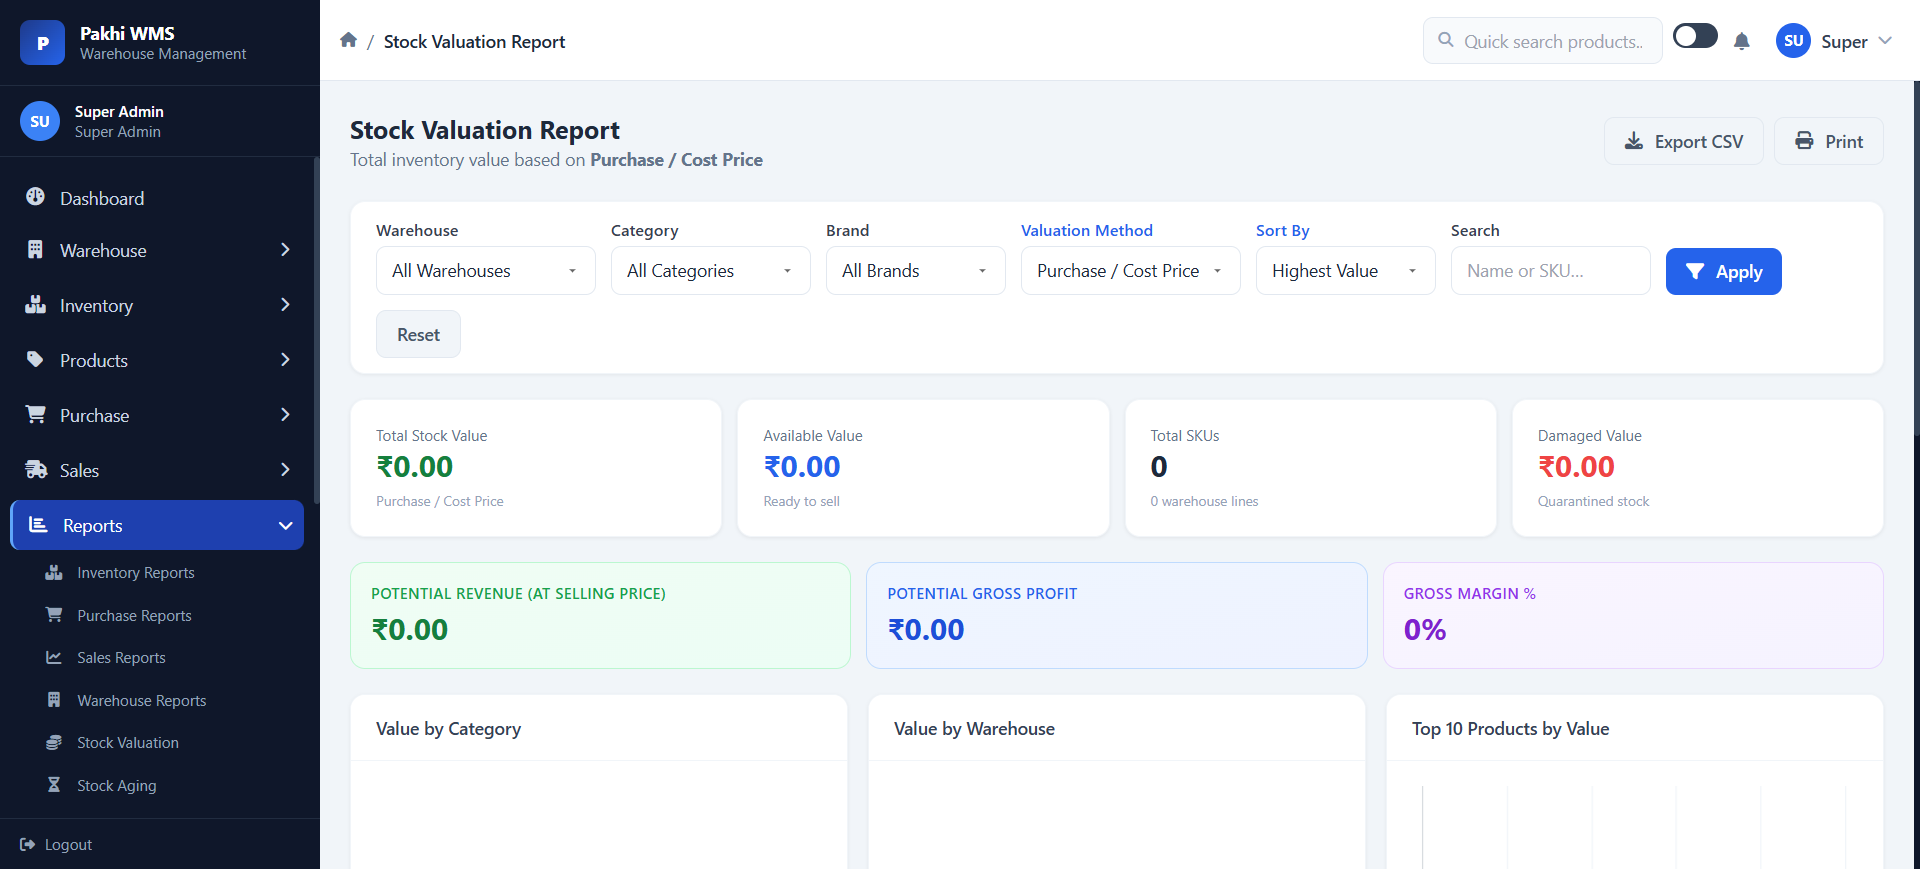This screenshot has height=869, width=1920.
Task: Expand the Inventory sidebar menu
Action: 157,305
